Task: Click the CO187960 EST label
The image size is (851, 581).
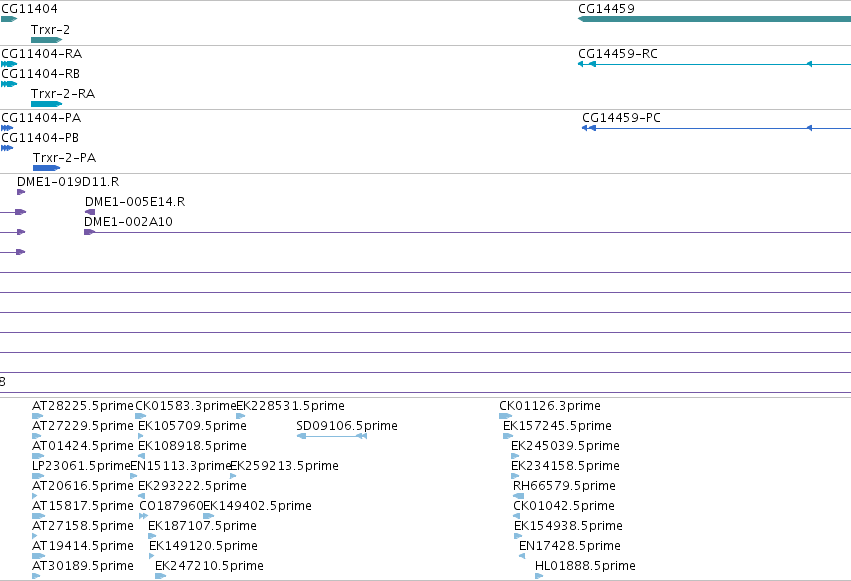Action: [171, 506]
